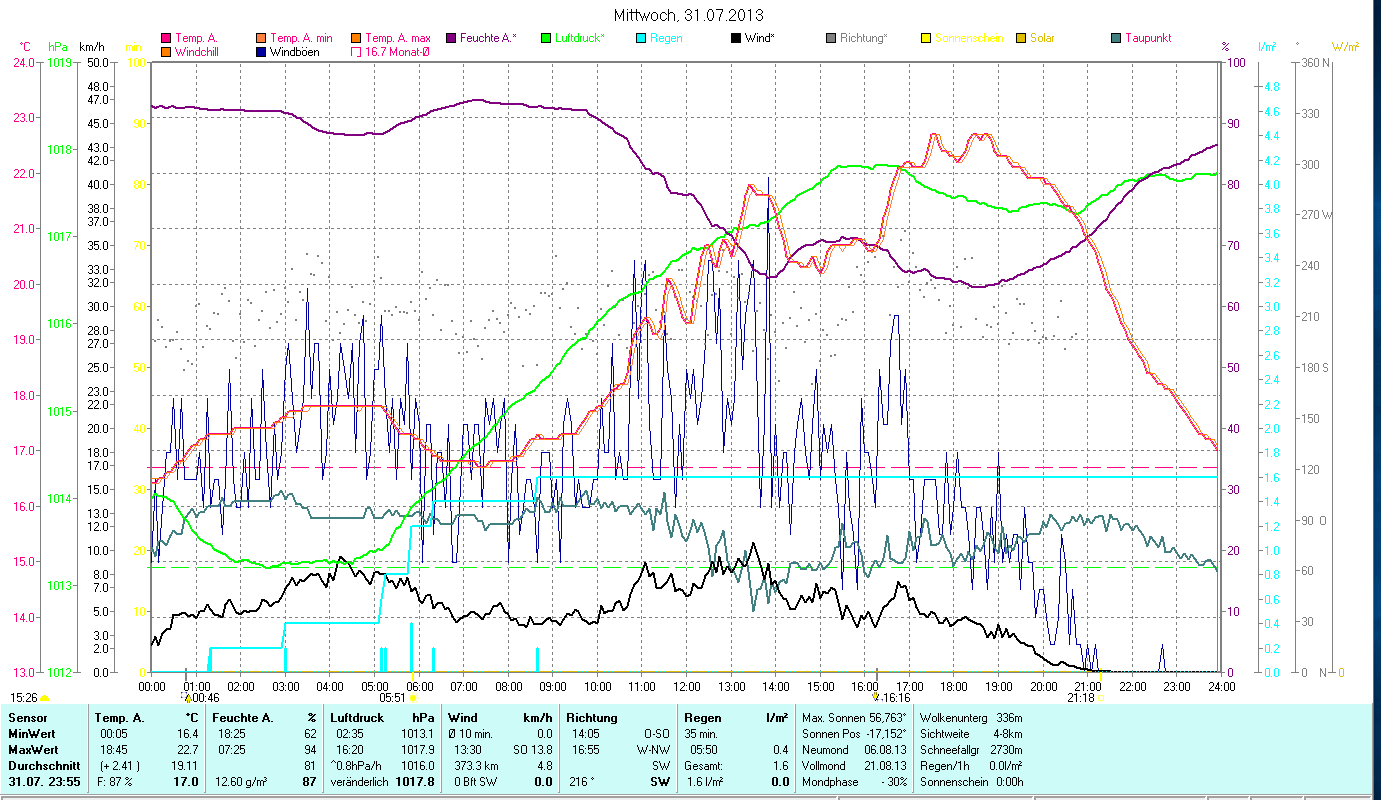Click the date title Mittwoch, 31.07.2013

point(690,16)
